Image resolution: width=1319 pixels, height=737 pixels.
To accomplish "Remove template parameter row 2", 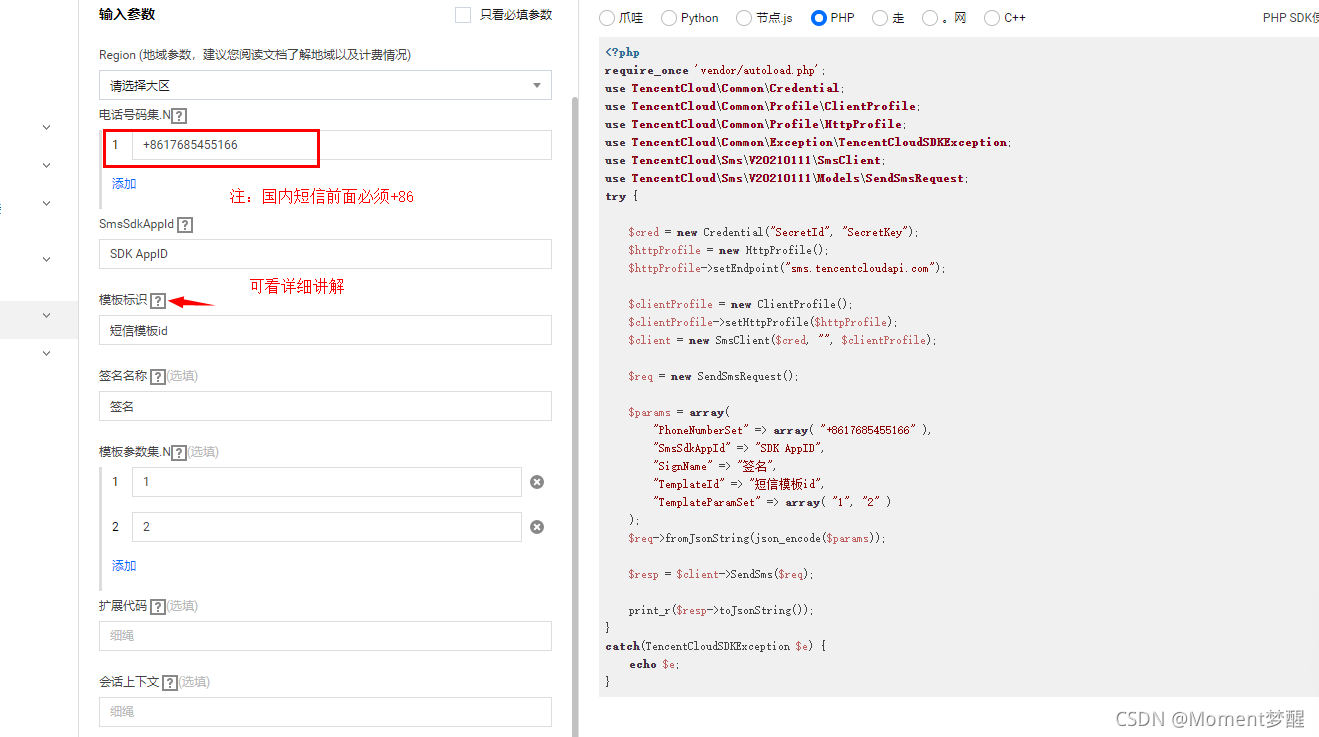I will click(537, 527).
